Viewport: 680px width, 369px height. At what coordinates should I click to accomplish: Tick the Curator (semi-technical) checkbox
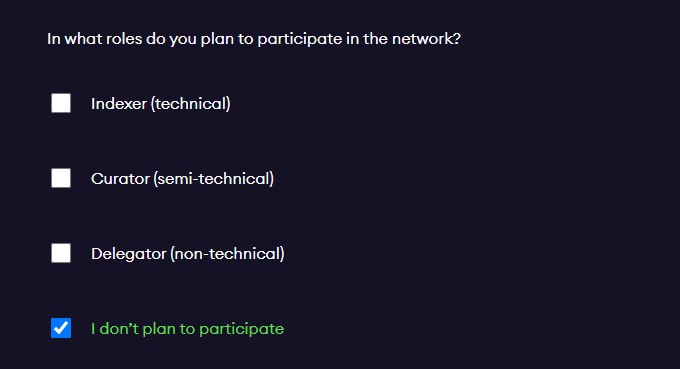point(61,178)
